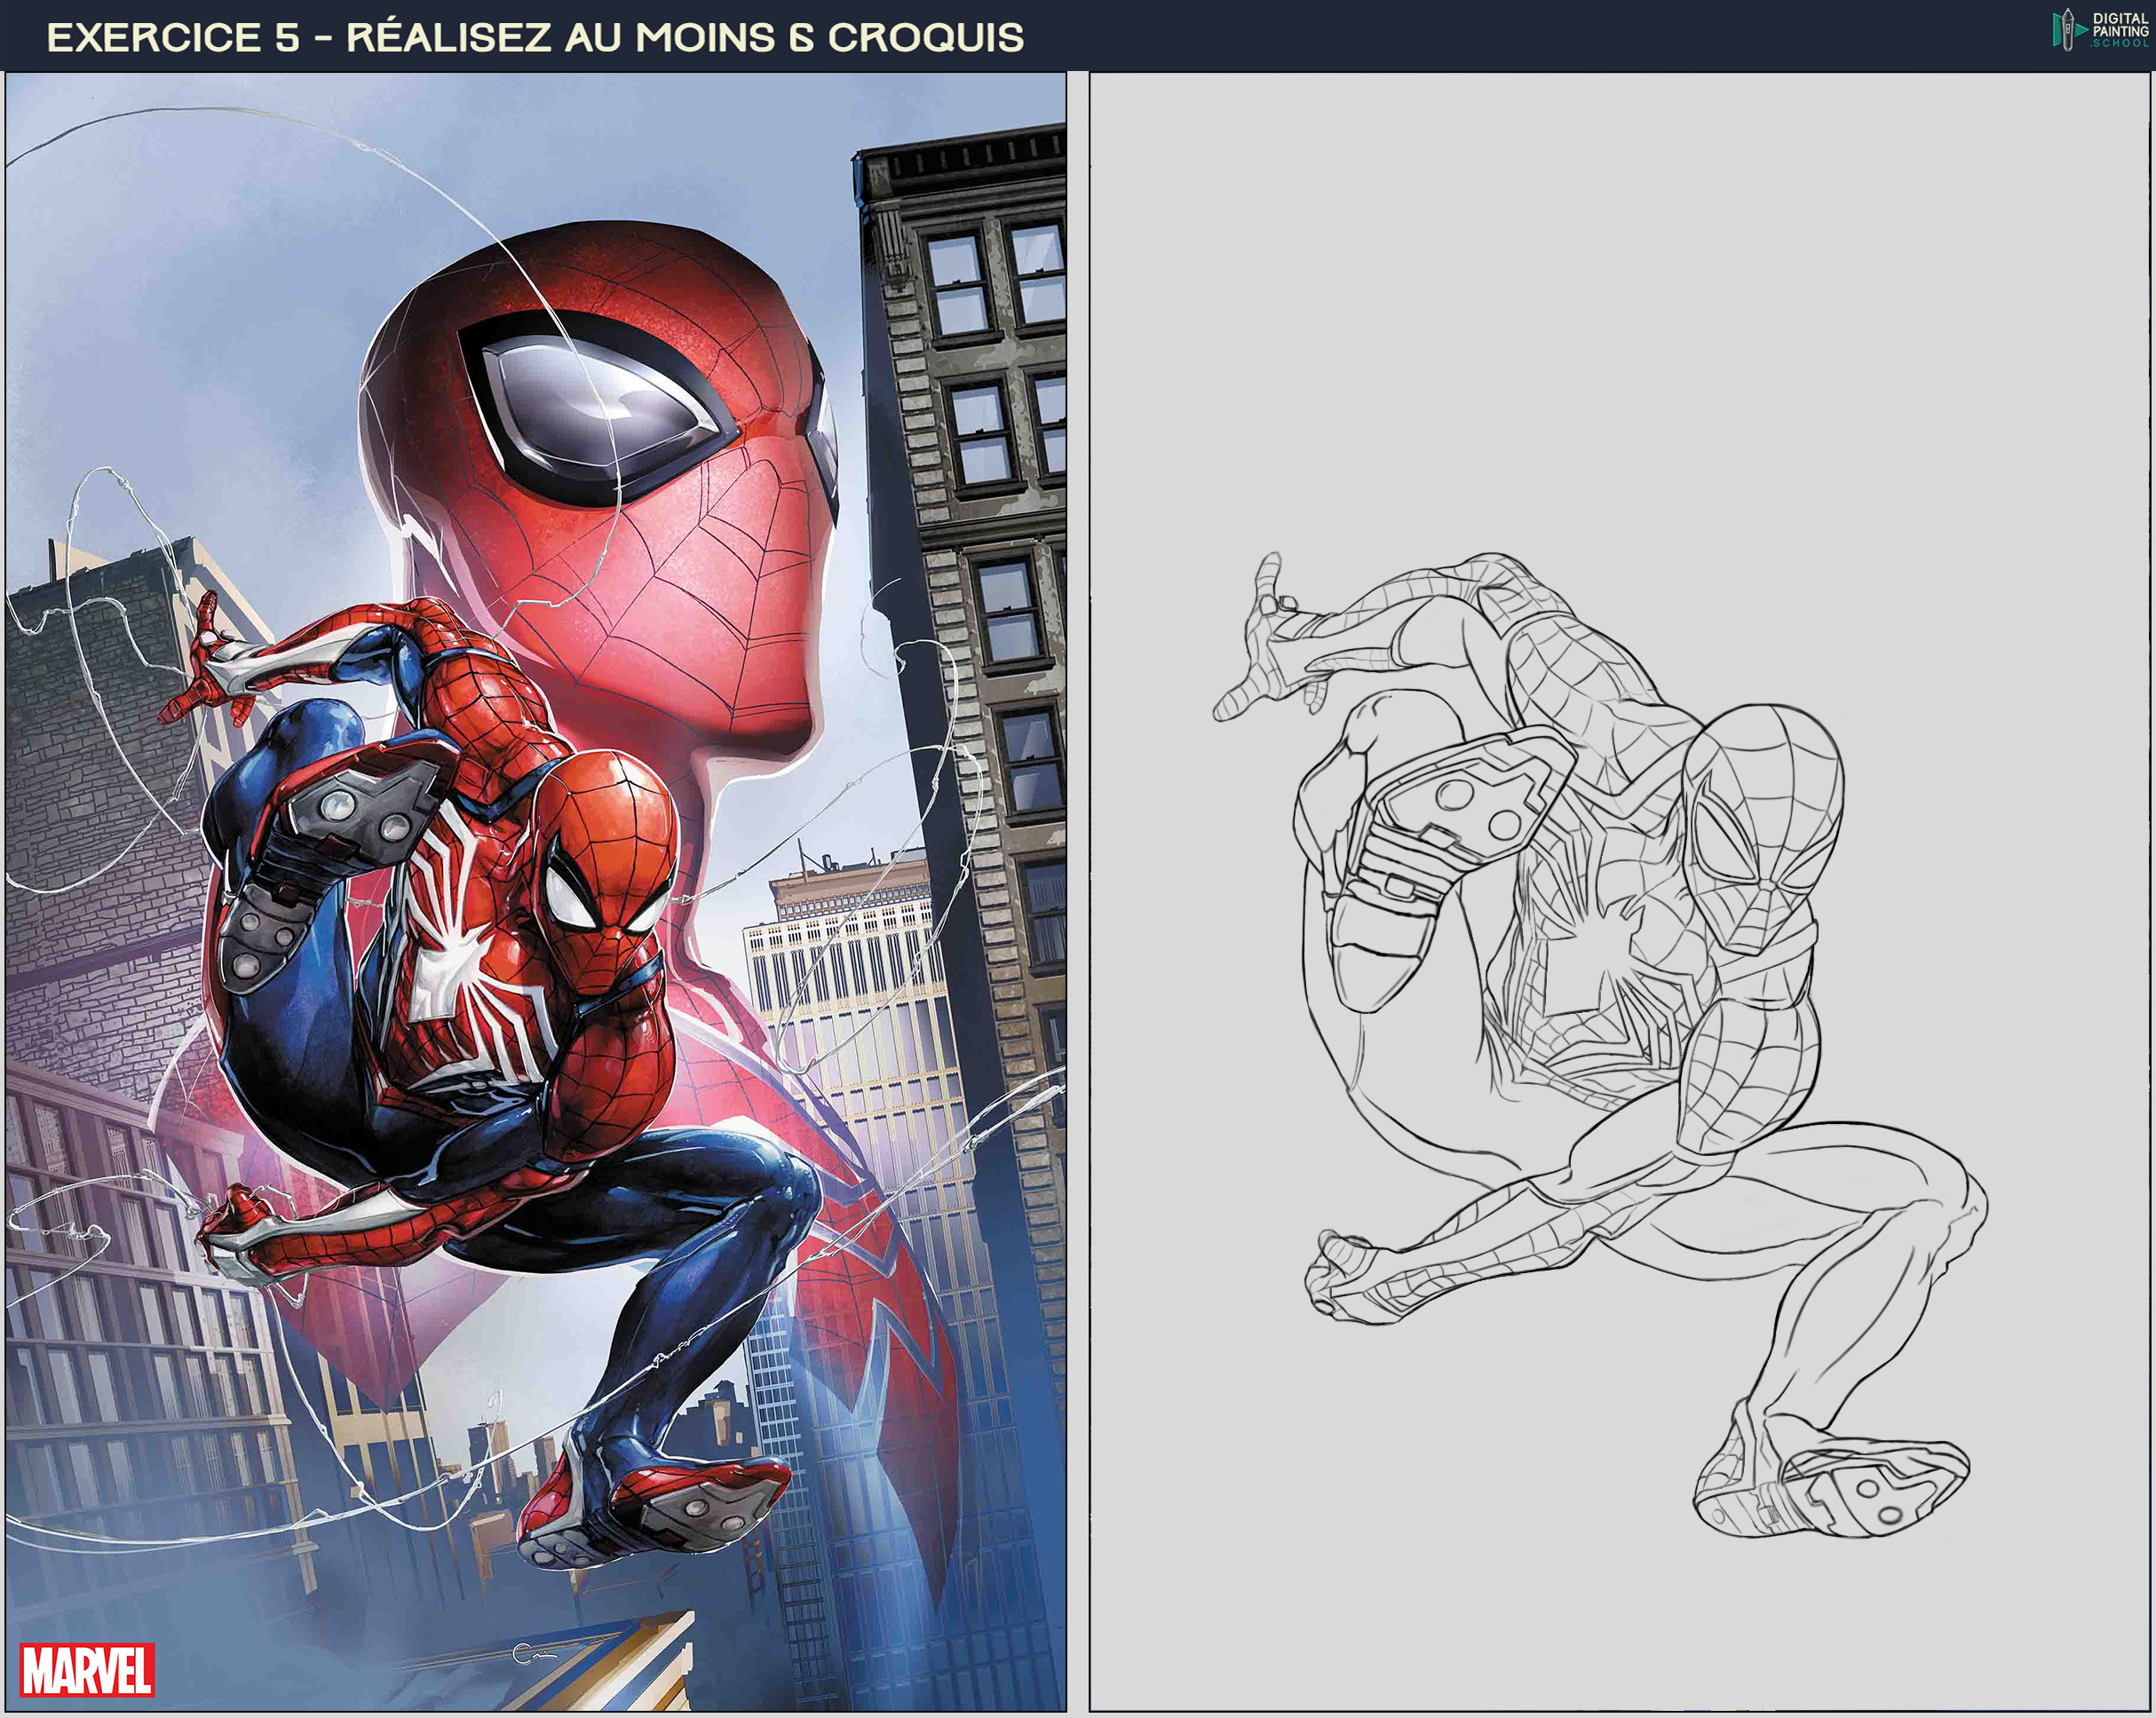
Task: Click the red Marvel logo
Action: coord(87,1669)
